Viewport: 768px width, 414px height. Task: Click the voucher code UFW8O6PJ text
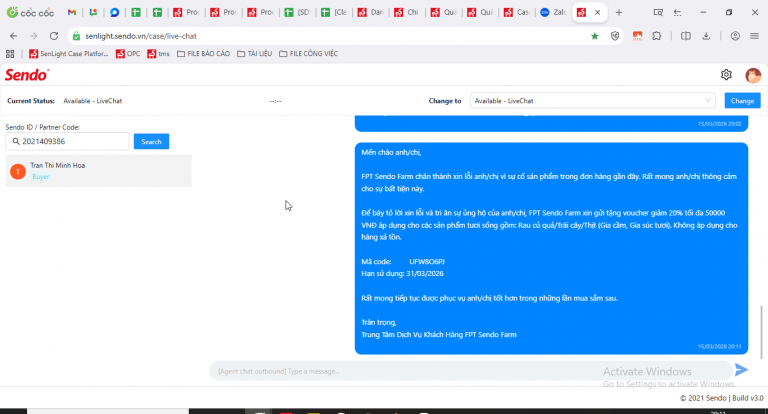(427, 262)
